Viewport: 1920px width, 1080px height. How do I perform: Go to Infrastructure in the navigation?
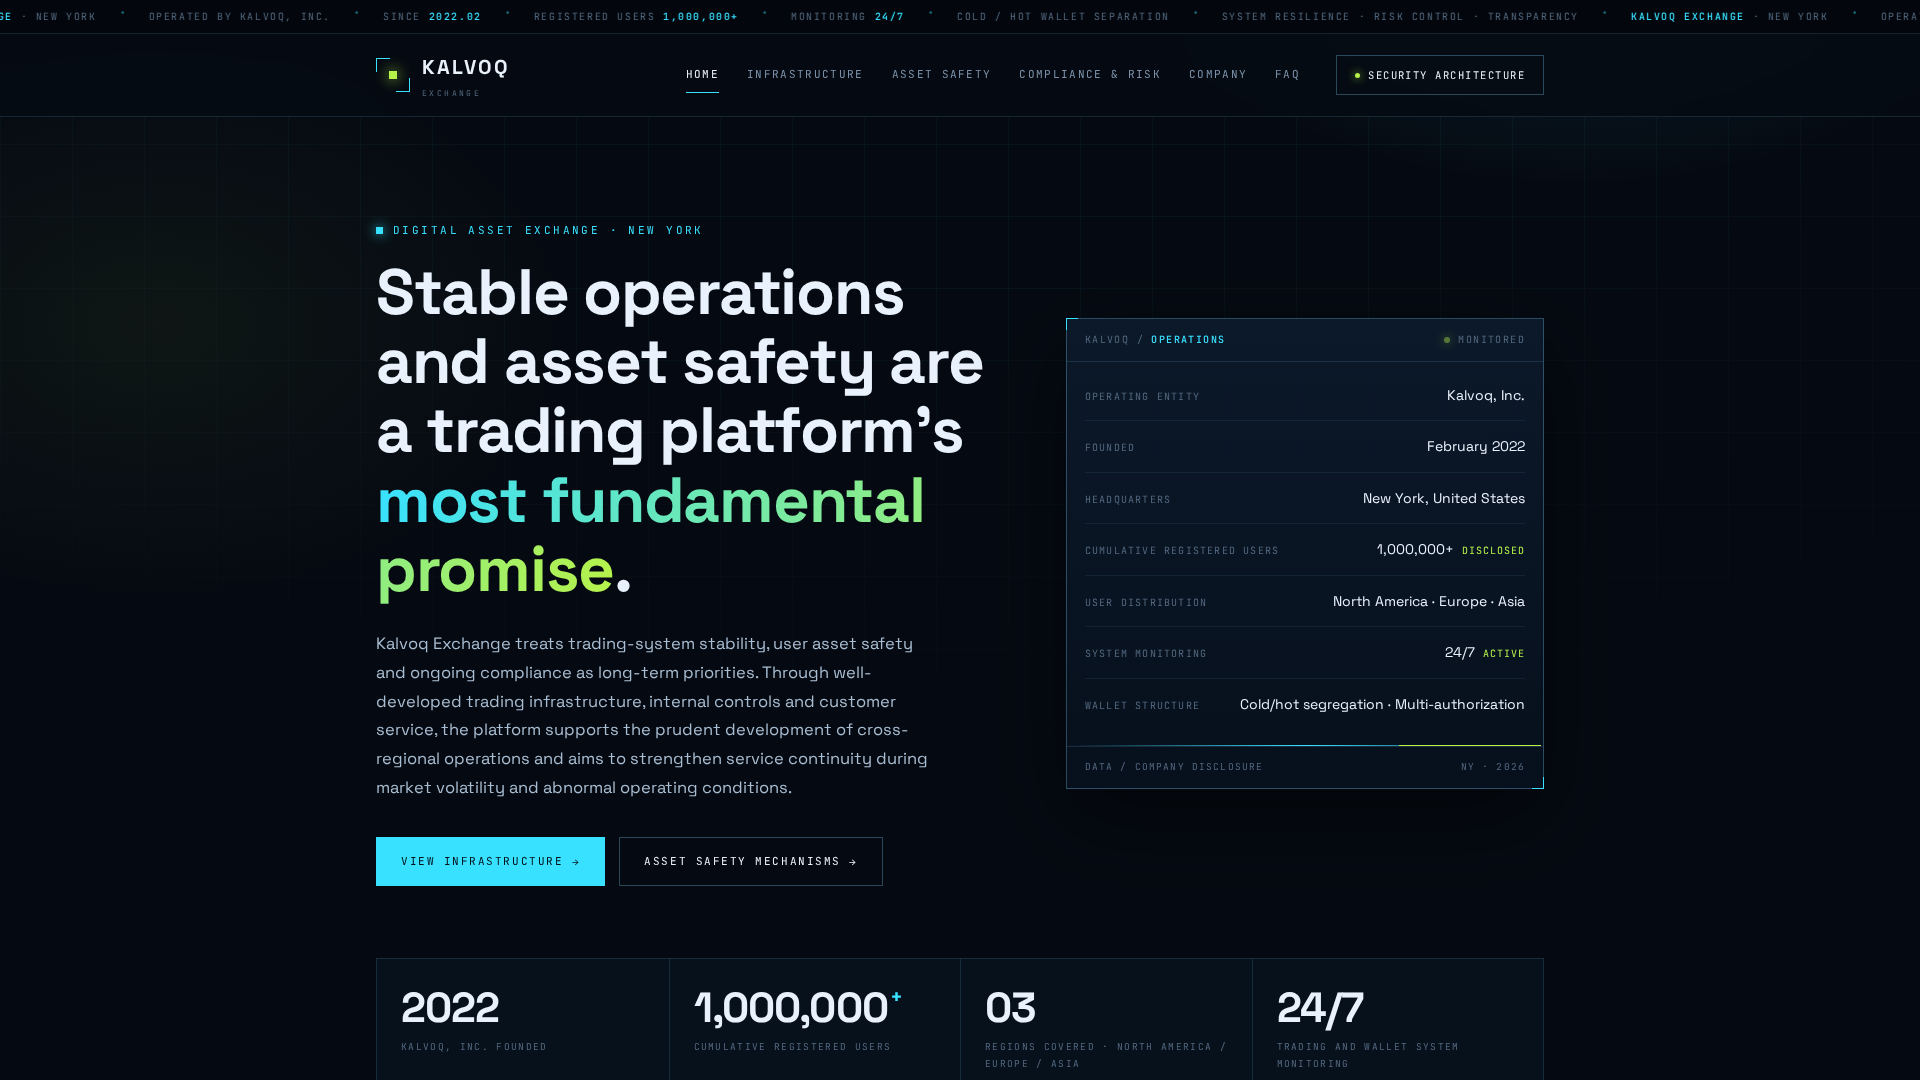tap(805, 75)
